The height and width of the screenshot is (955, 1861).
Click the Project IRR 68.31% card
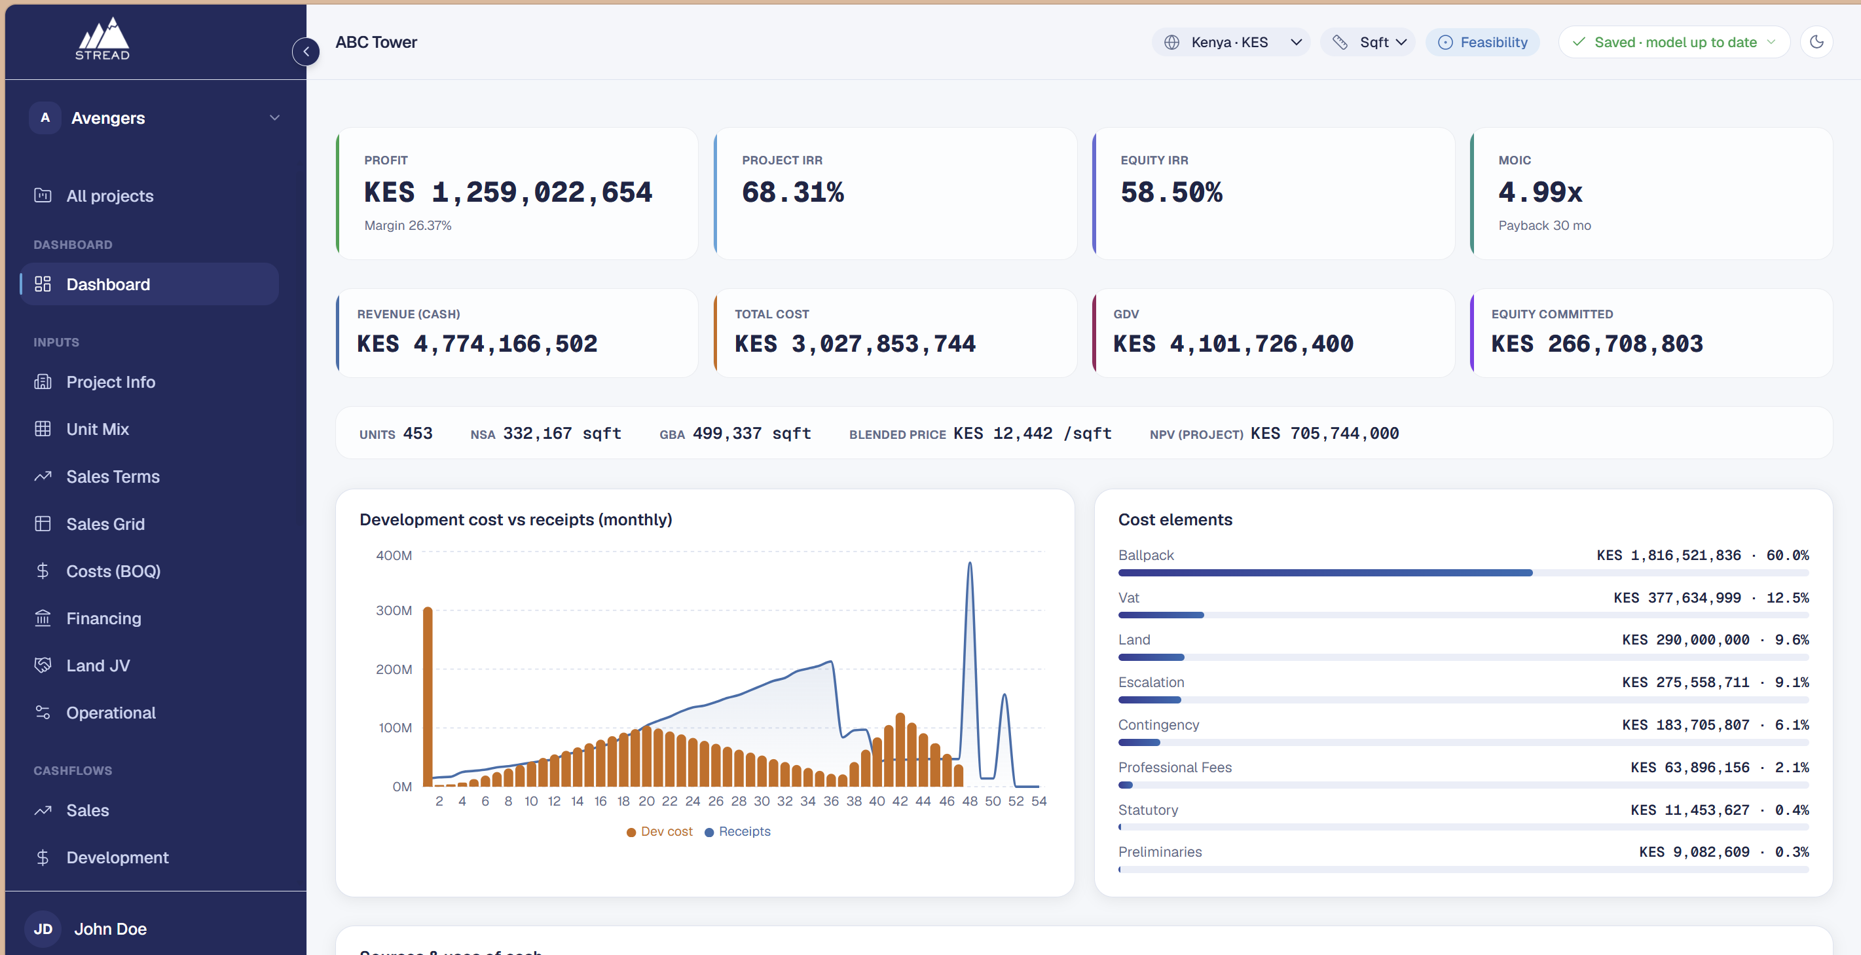895,194
